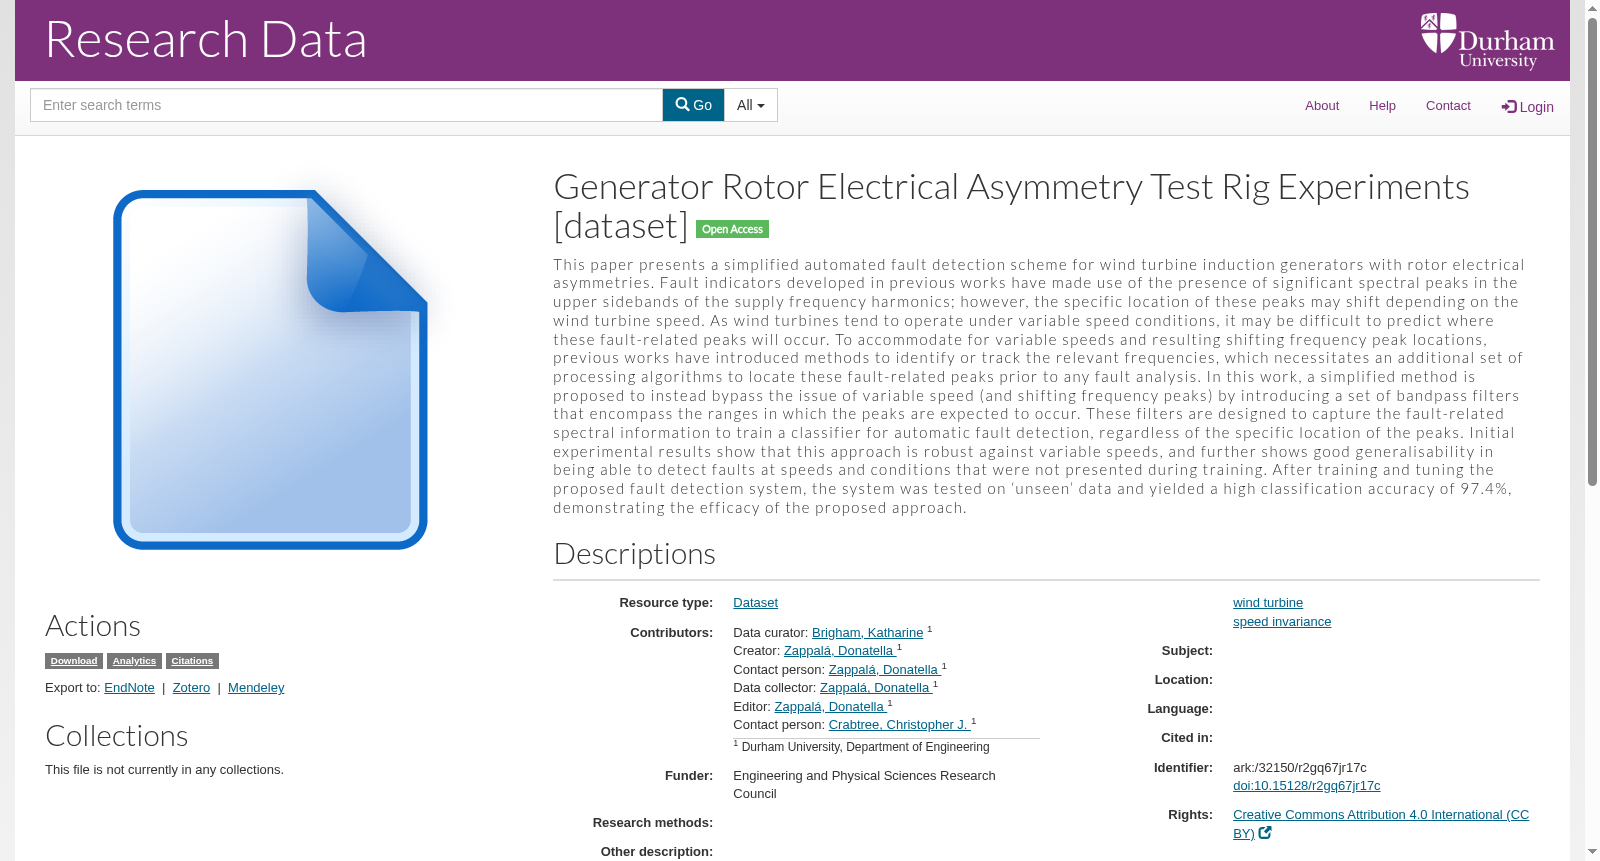This screenshot has width=1600, height=861.
Task: Open the Dataset resource type link
Action: click(x=755, y=603)
